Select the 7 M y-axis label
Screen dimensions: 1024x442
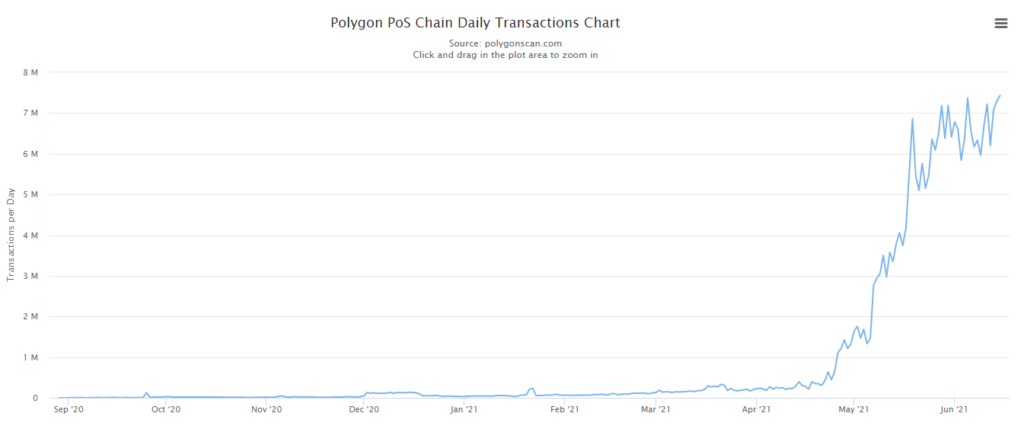(30, 114)
